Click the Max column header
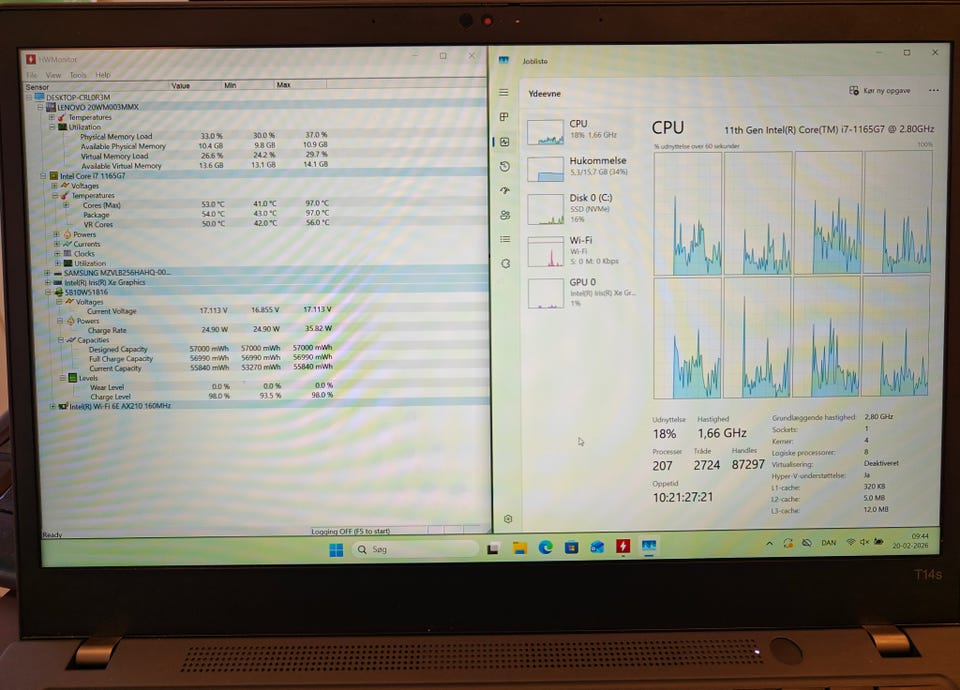 299,84
